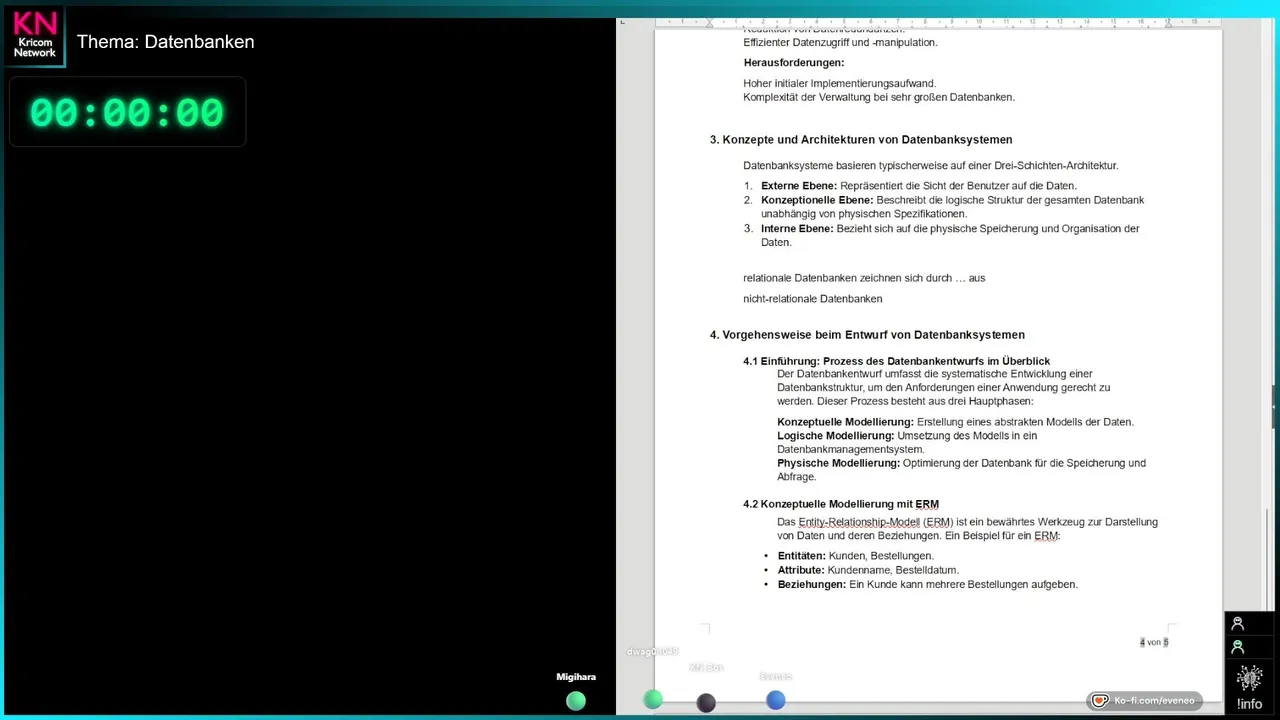This screenshot has width=1280, height=720.
Task: Click heading '4. Vorgehensweise beim Entwurf von Datenbanksystemen'
Action: point(867,335)
